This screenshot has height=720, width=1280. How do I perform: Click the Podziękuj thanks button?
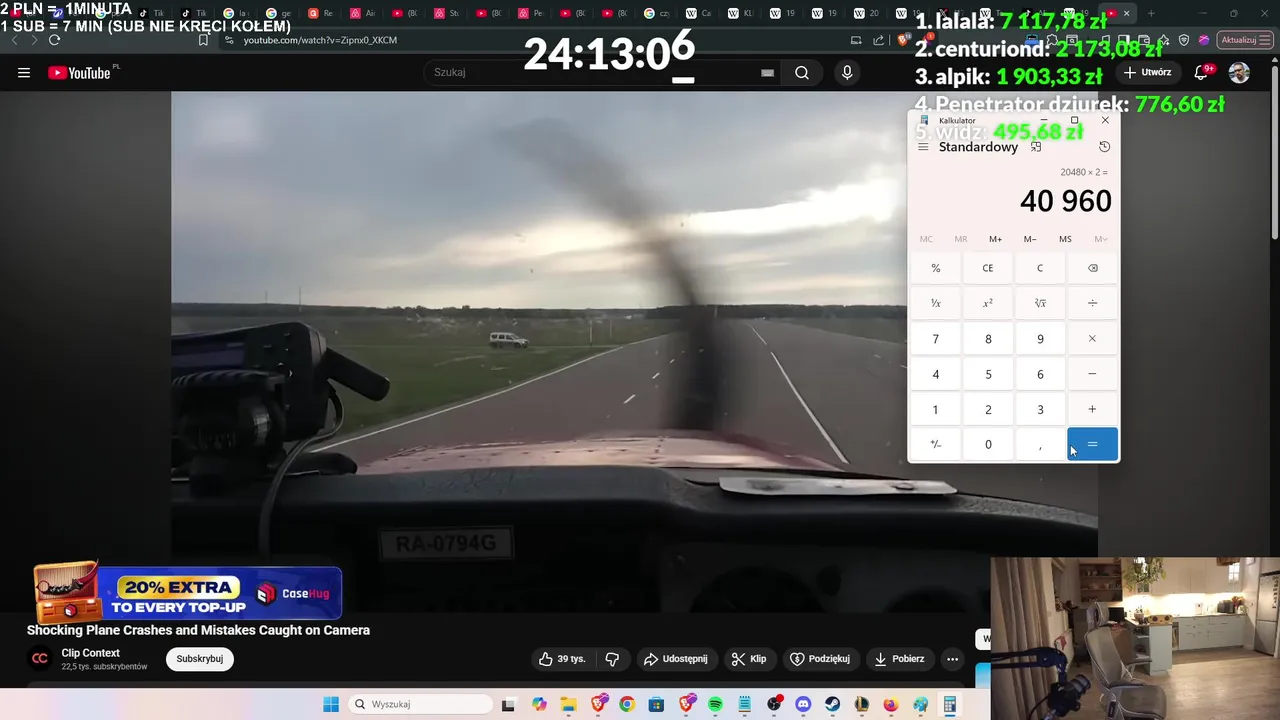click(x=819, y=659)
